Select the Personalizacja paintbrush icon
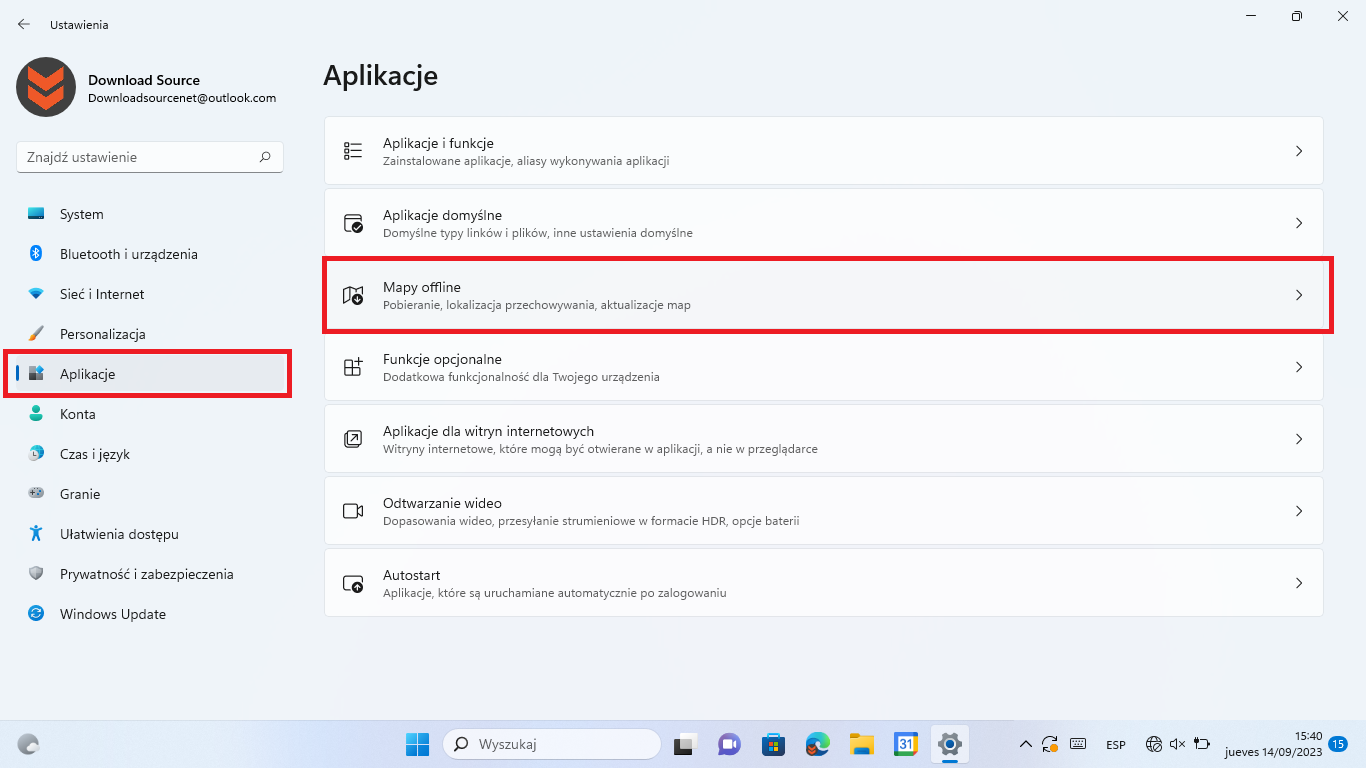 [x=36, y=334]
